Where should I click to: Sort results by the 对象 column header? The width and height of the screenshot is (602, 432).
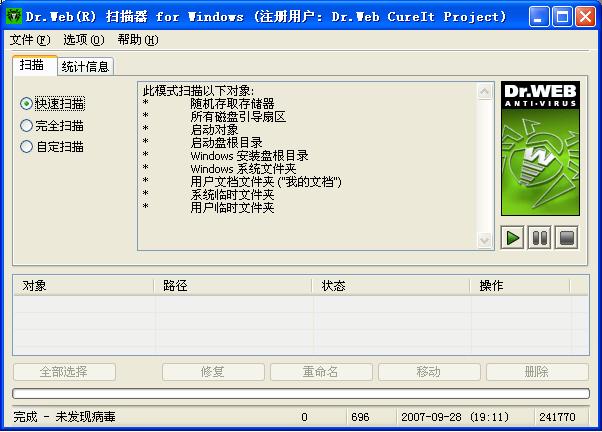[83, 286]
